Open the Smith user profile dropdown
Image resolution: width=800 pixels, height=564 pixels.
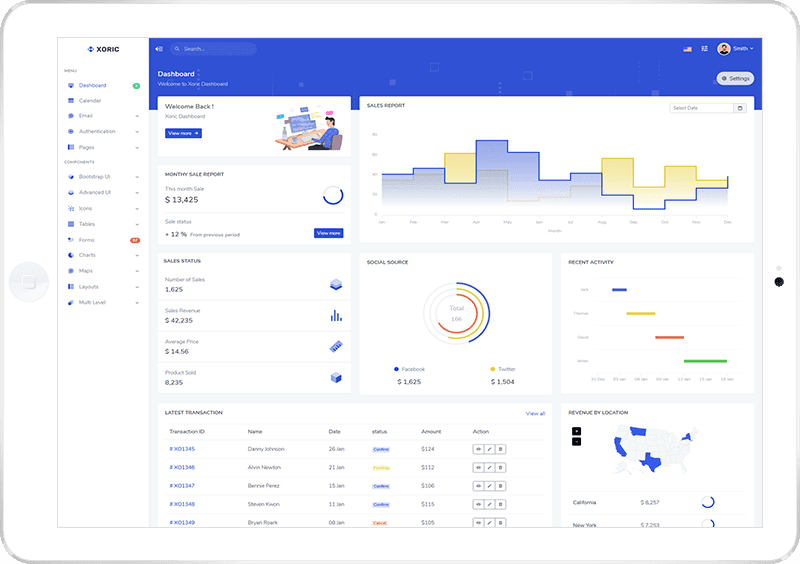pos(735,48)
